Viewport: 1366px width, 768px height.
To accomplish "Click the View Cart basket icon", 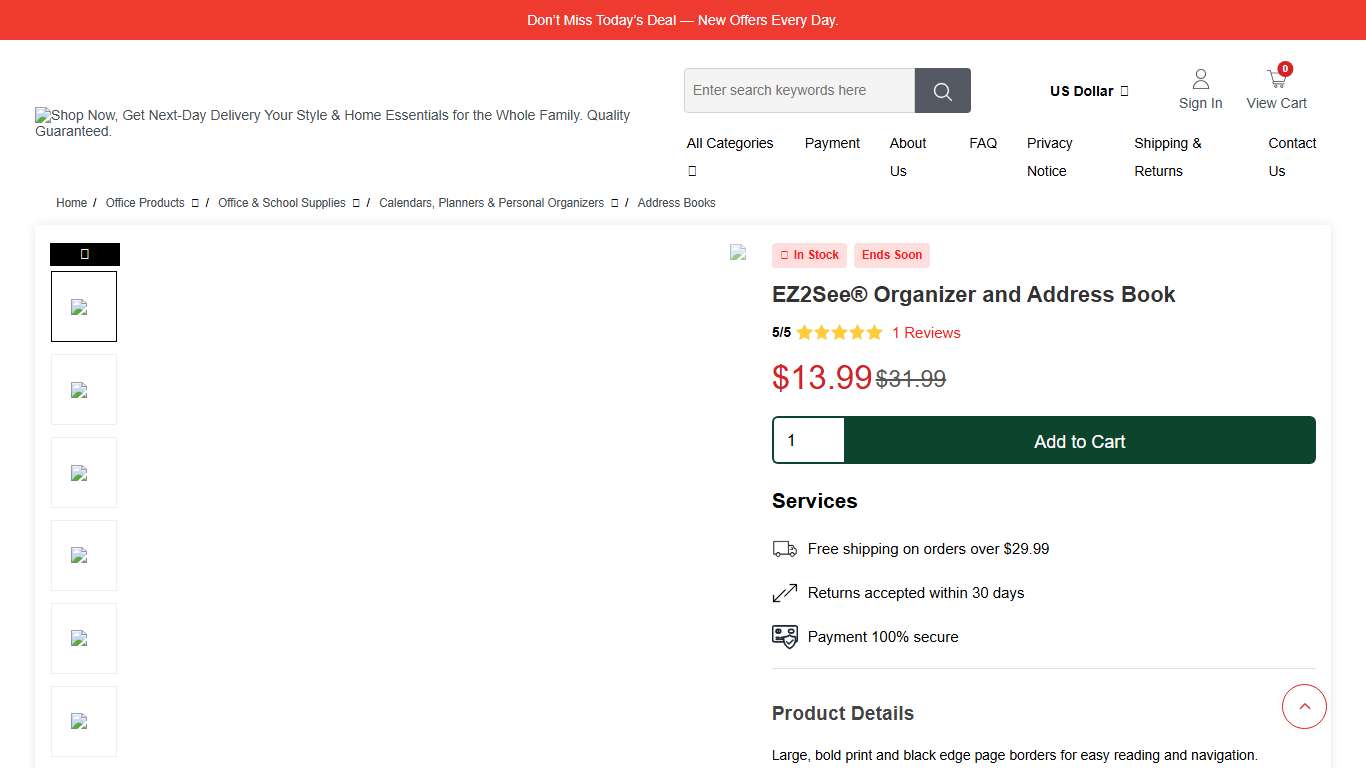I will 1276,77.
